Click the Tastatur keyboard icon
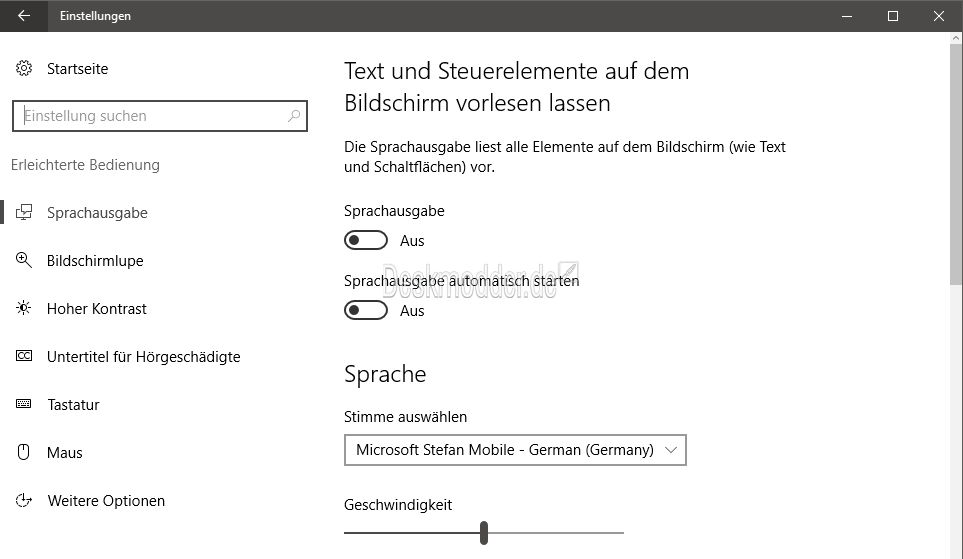The height and width of the screenshot is (559, 963). click(24, 405)
